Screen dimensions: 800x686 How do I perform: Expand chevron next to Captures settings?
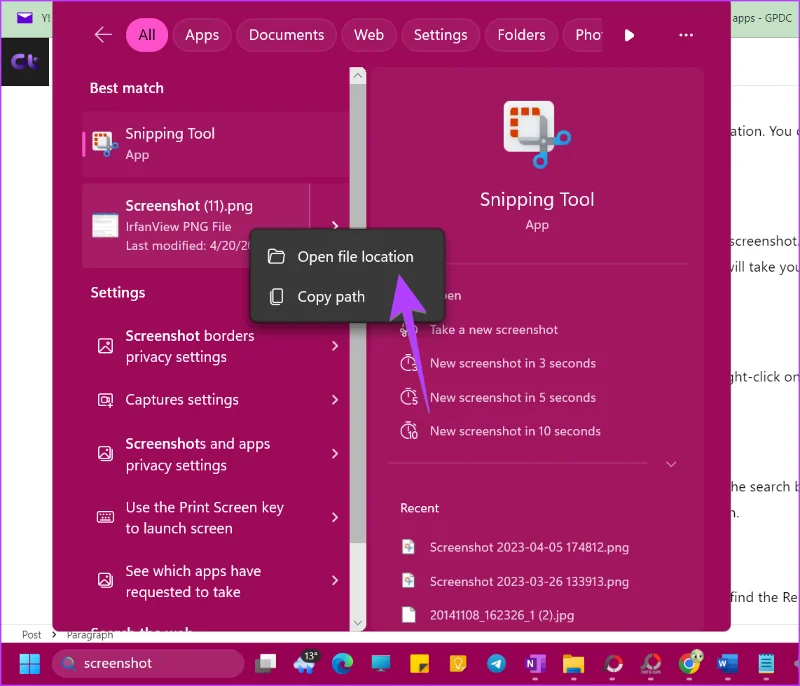tap(335, 400)
